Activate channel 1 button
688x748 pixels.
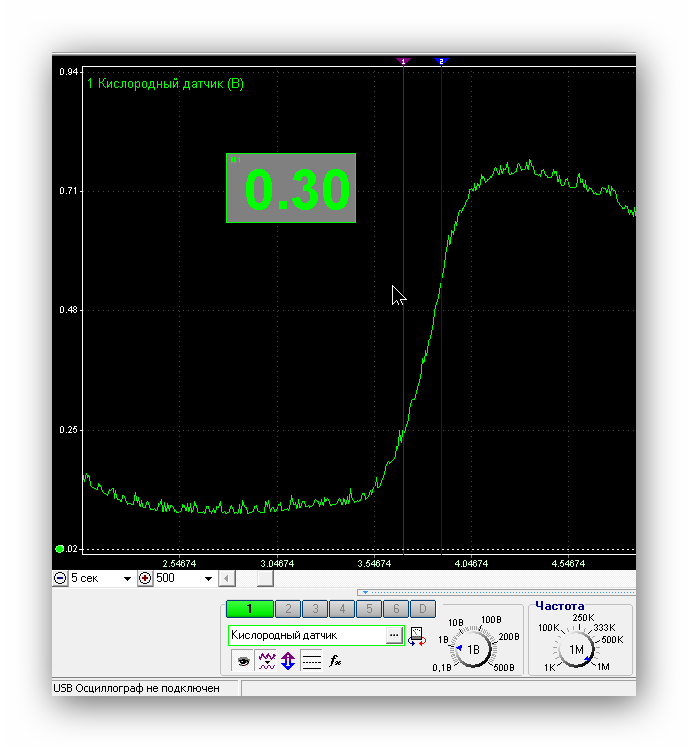(250, 609)
